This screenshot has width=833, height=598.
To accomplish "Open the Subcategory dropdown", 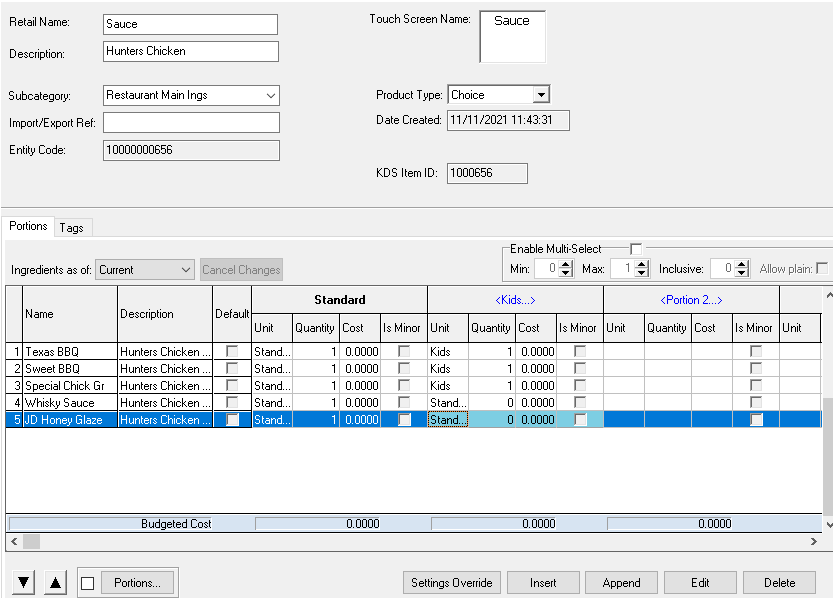I will 271,96.
